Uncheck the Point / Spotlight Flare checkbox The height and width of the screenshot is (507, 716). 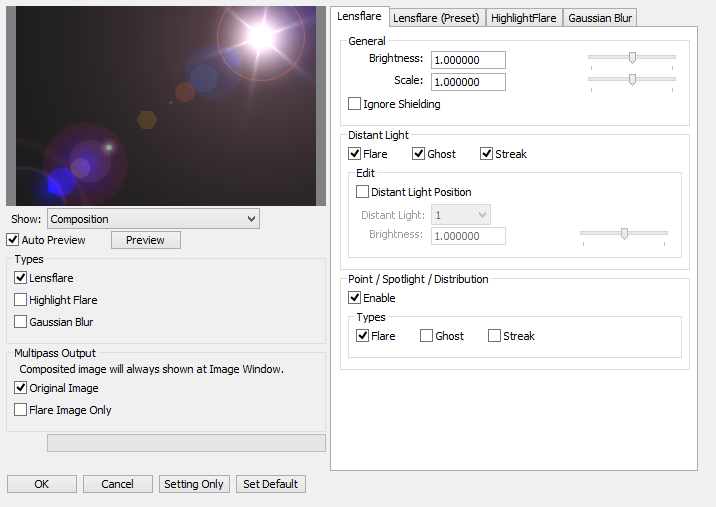coord(362,336)
